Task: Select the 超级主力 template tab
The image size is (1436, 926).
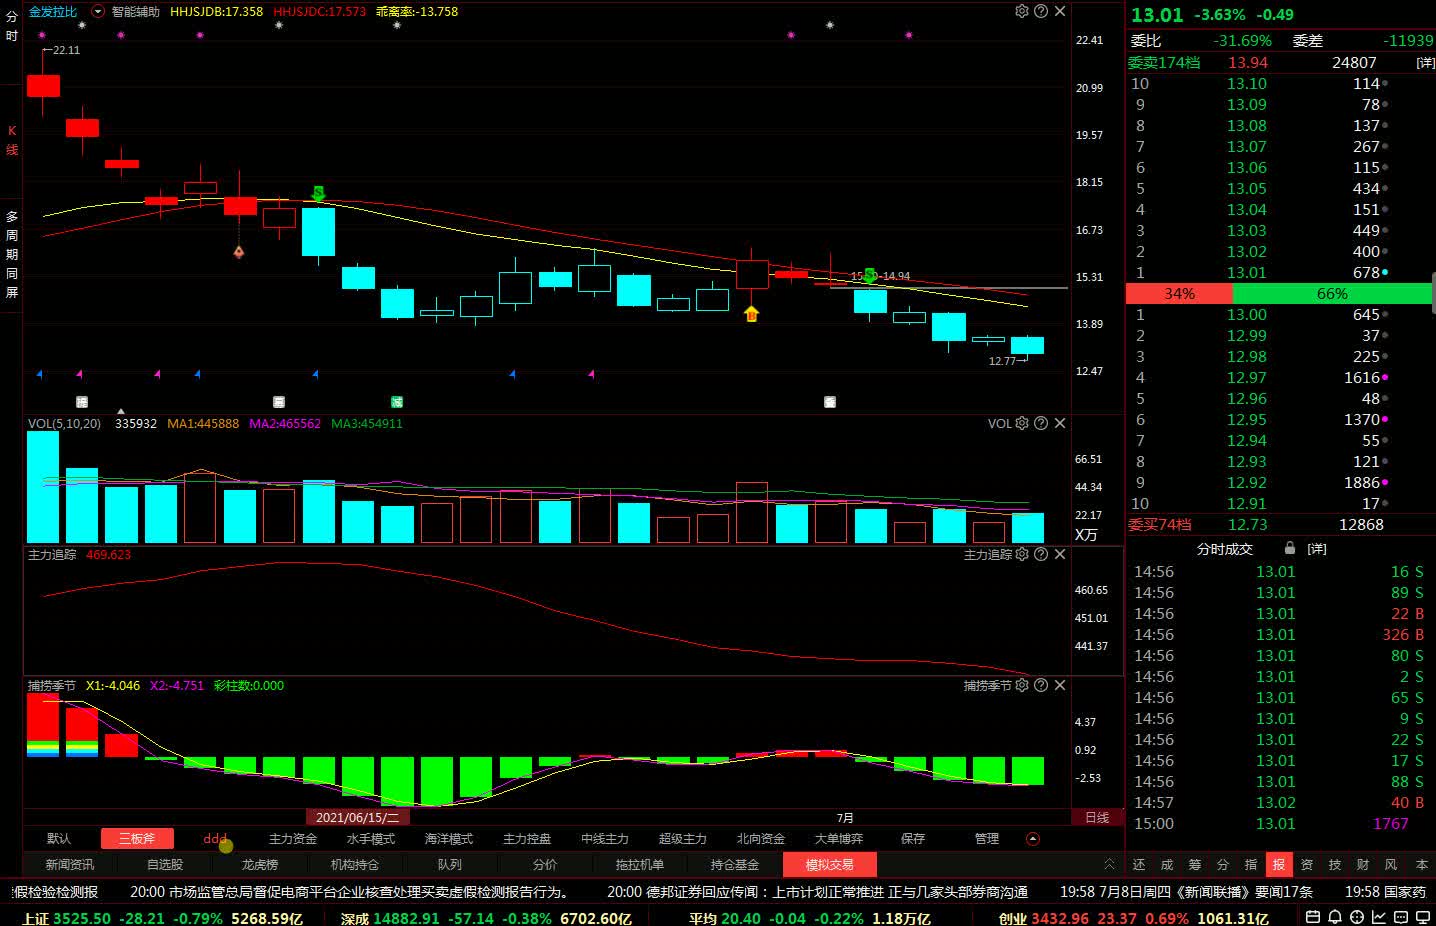Action: (x=683, y=839)
